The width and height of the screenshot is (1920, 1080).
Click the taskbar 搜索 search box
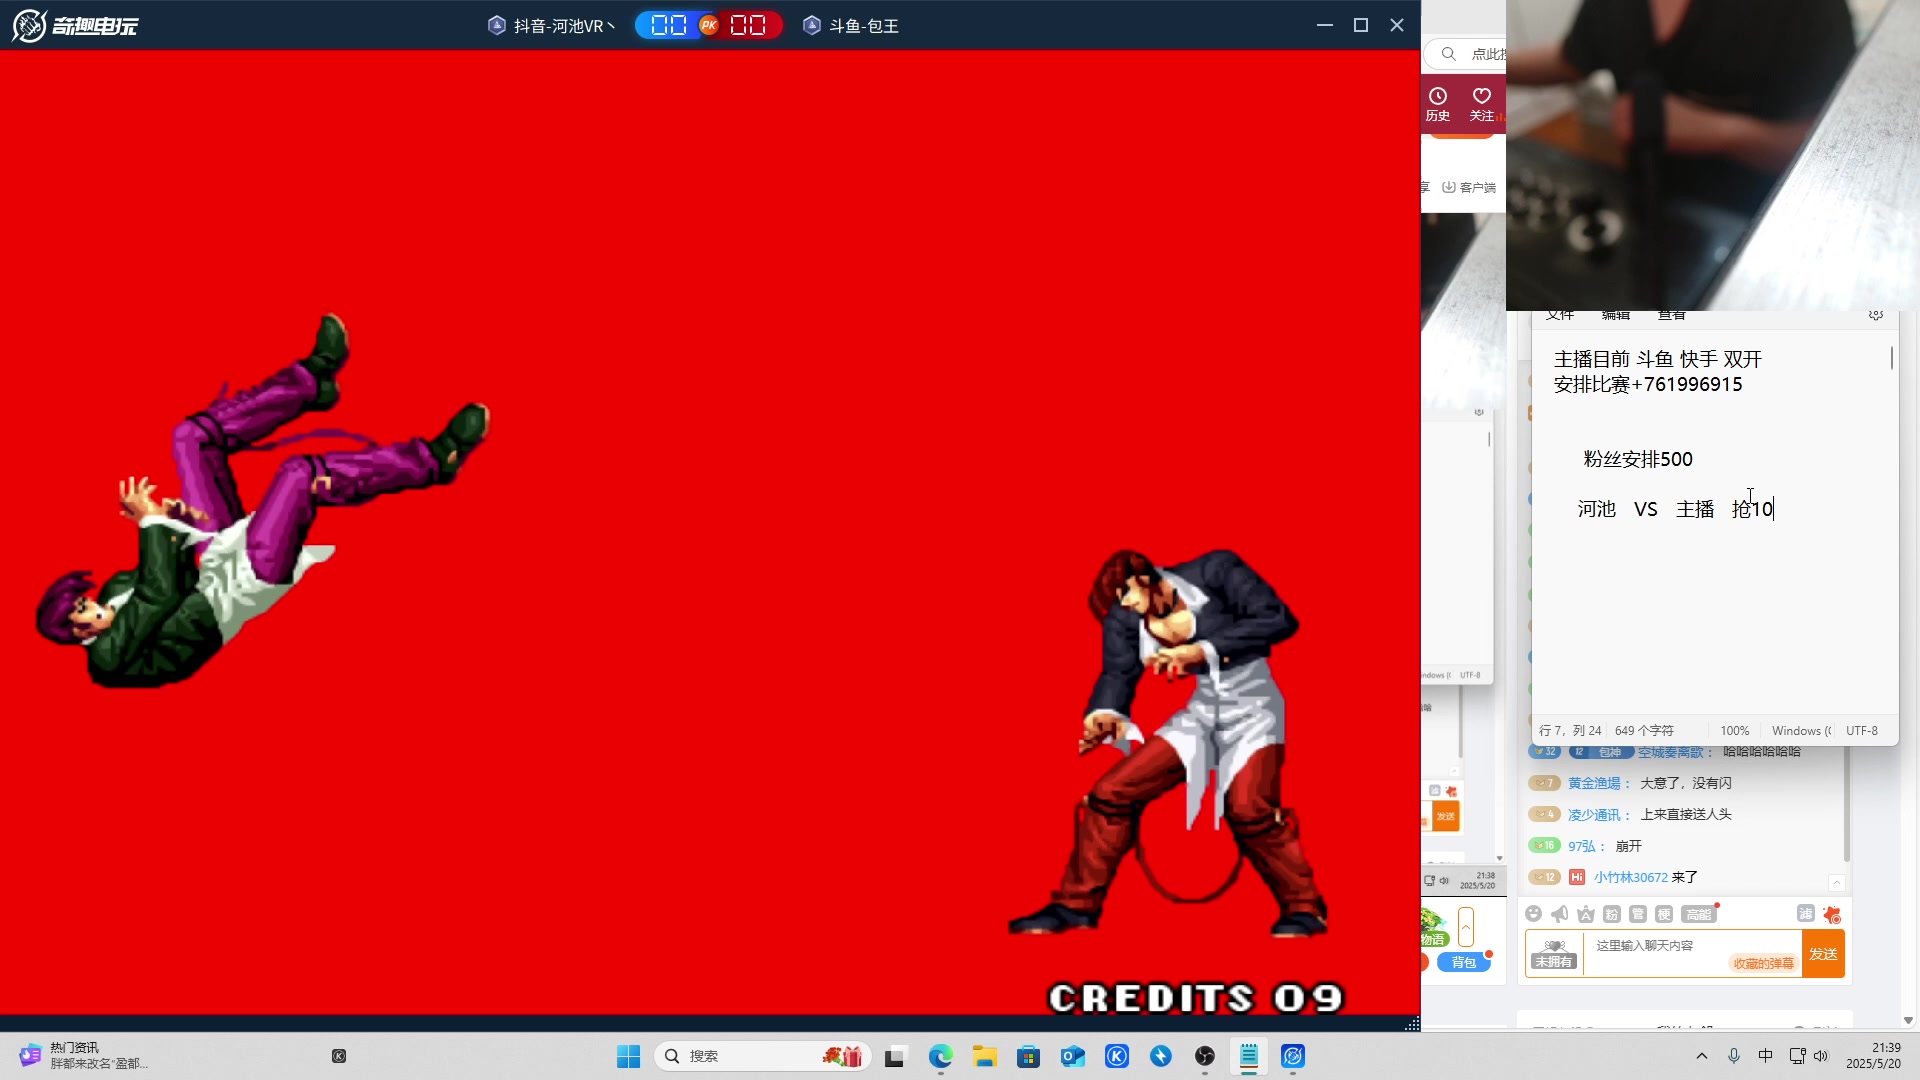pos(763,1056)
